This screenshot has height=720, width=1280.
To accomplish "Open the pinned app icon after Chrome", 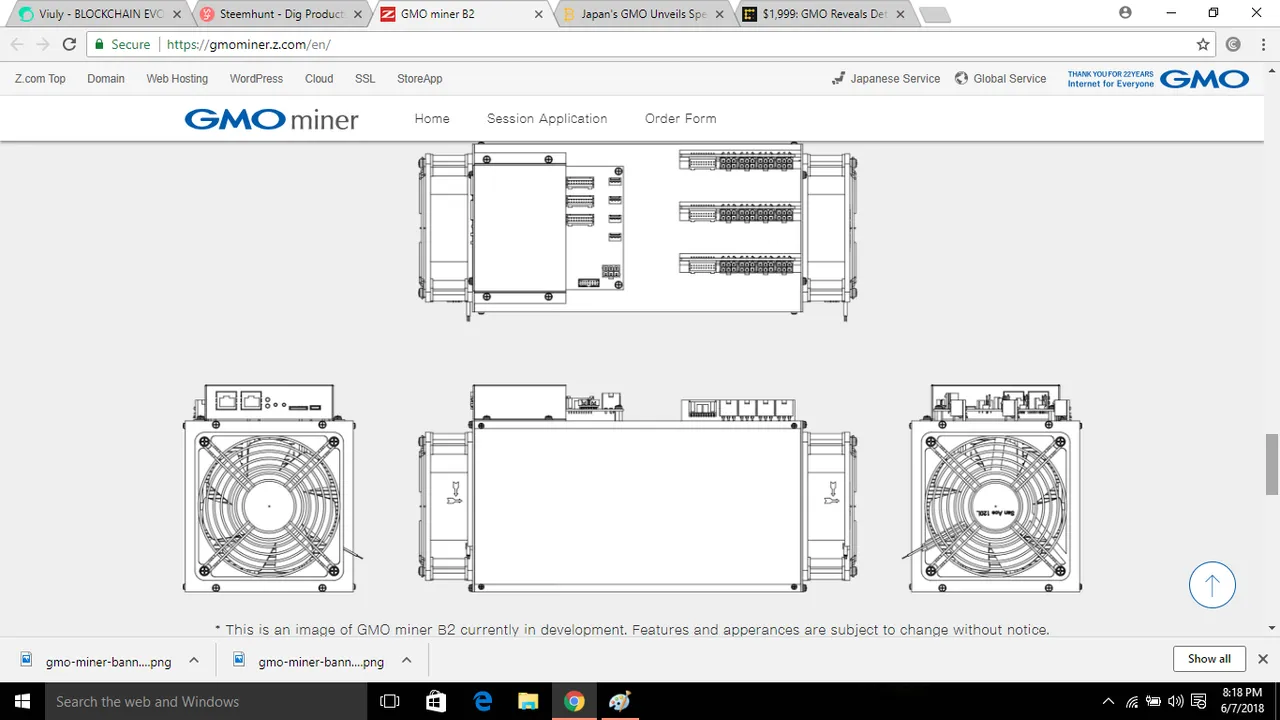I will pyautogui.click(x=619, y=701).
